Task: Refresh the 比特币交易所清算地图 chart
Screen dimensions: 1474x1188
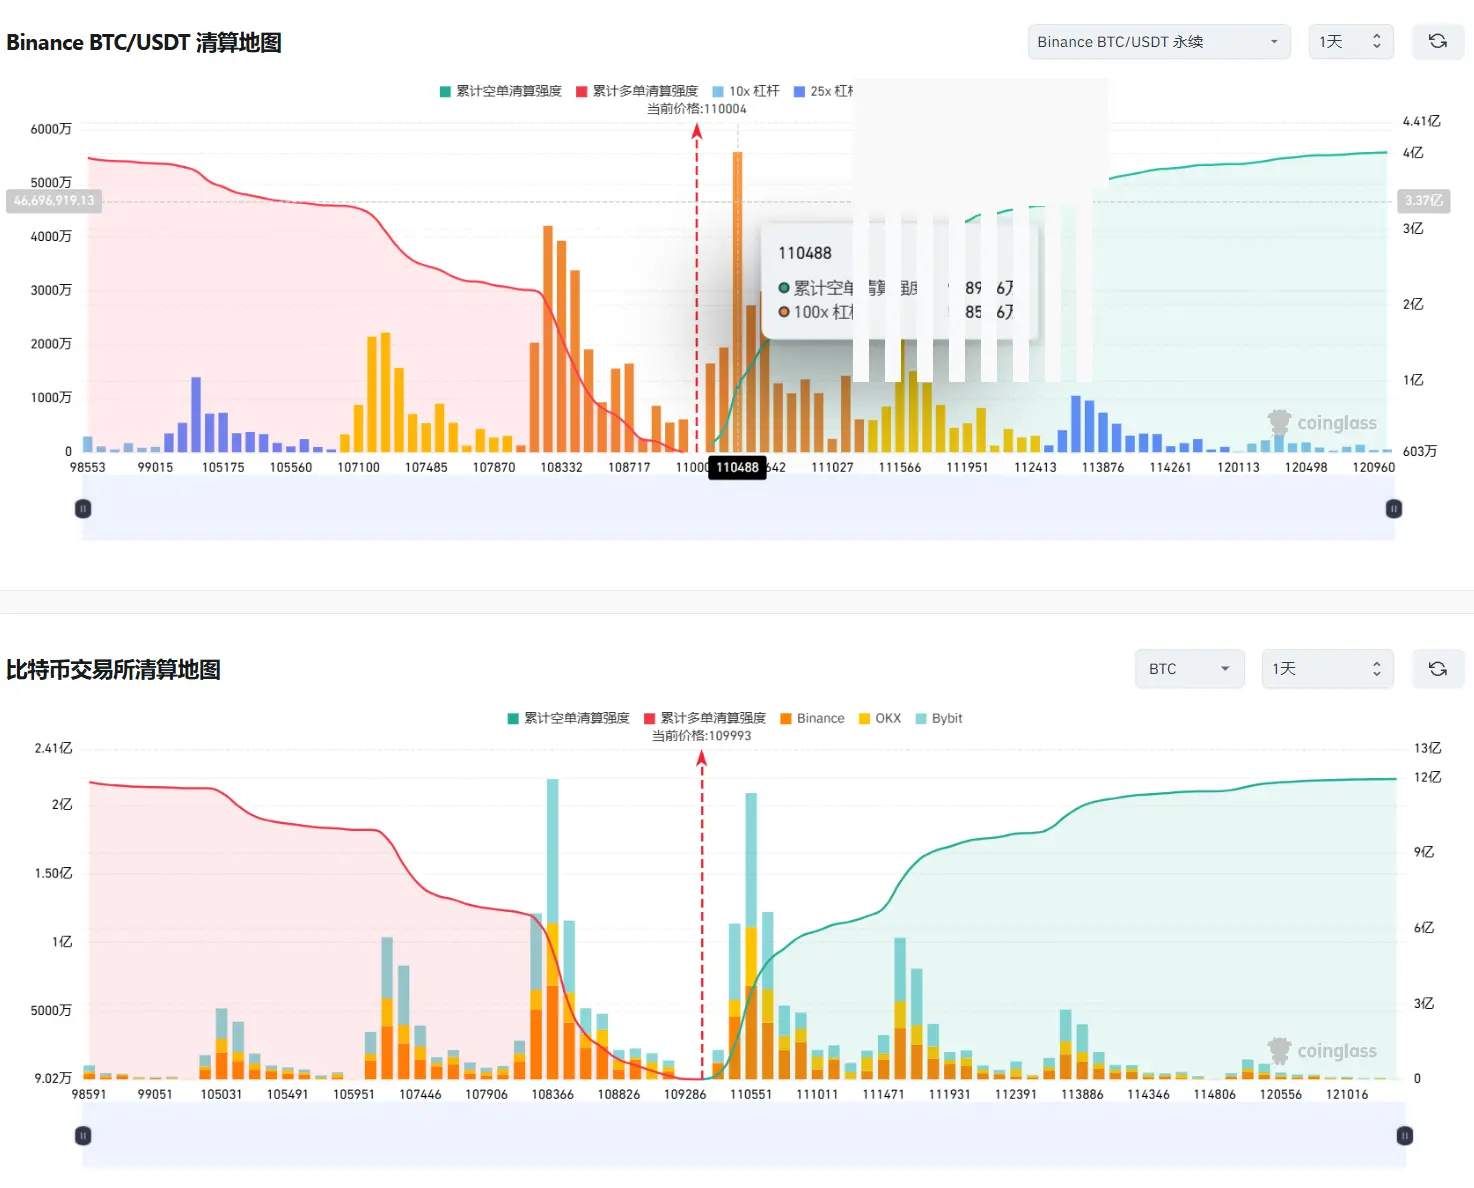Action: pos(1438,669)
